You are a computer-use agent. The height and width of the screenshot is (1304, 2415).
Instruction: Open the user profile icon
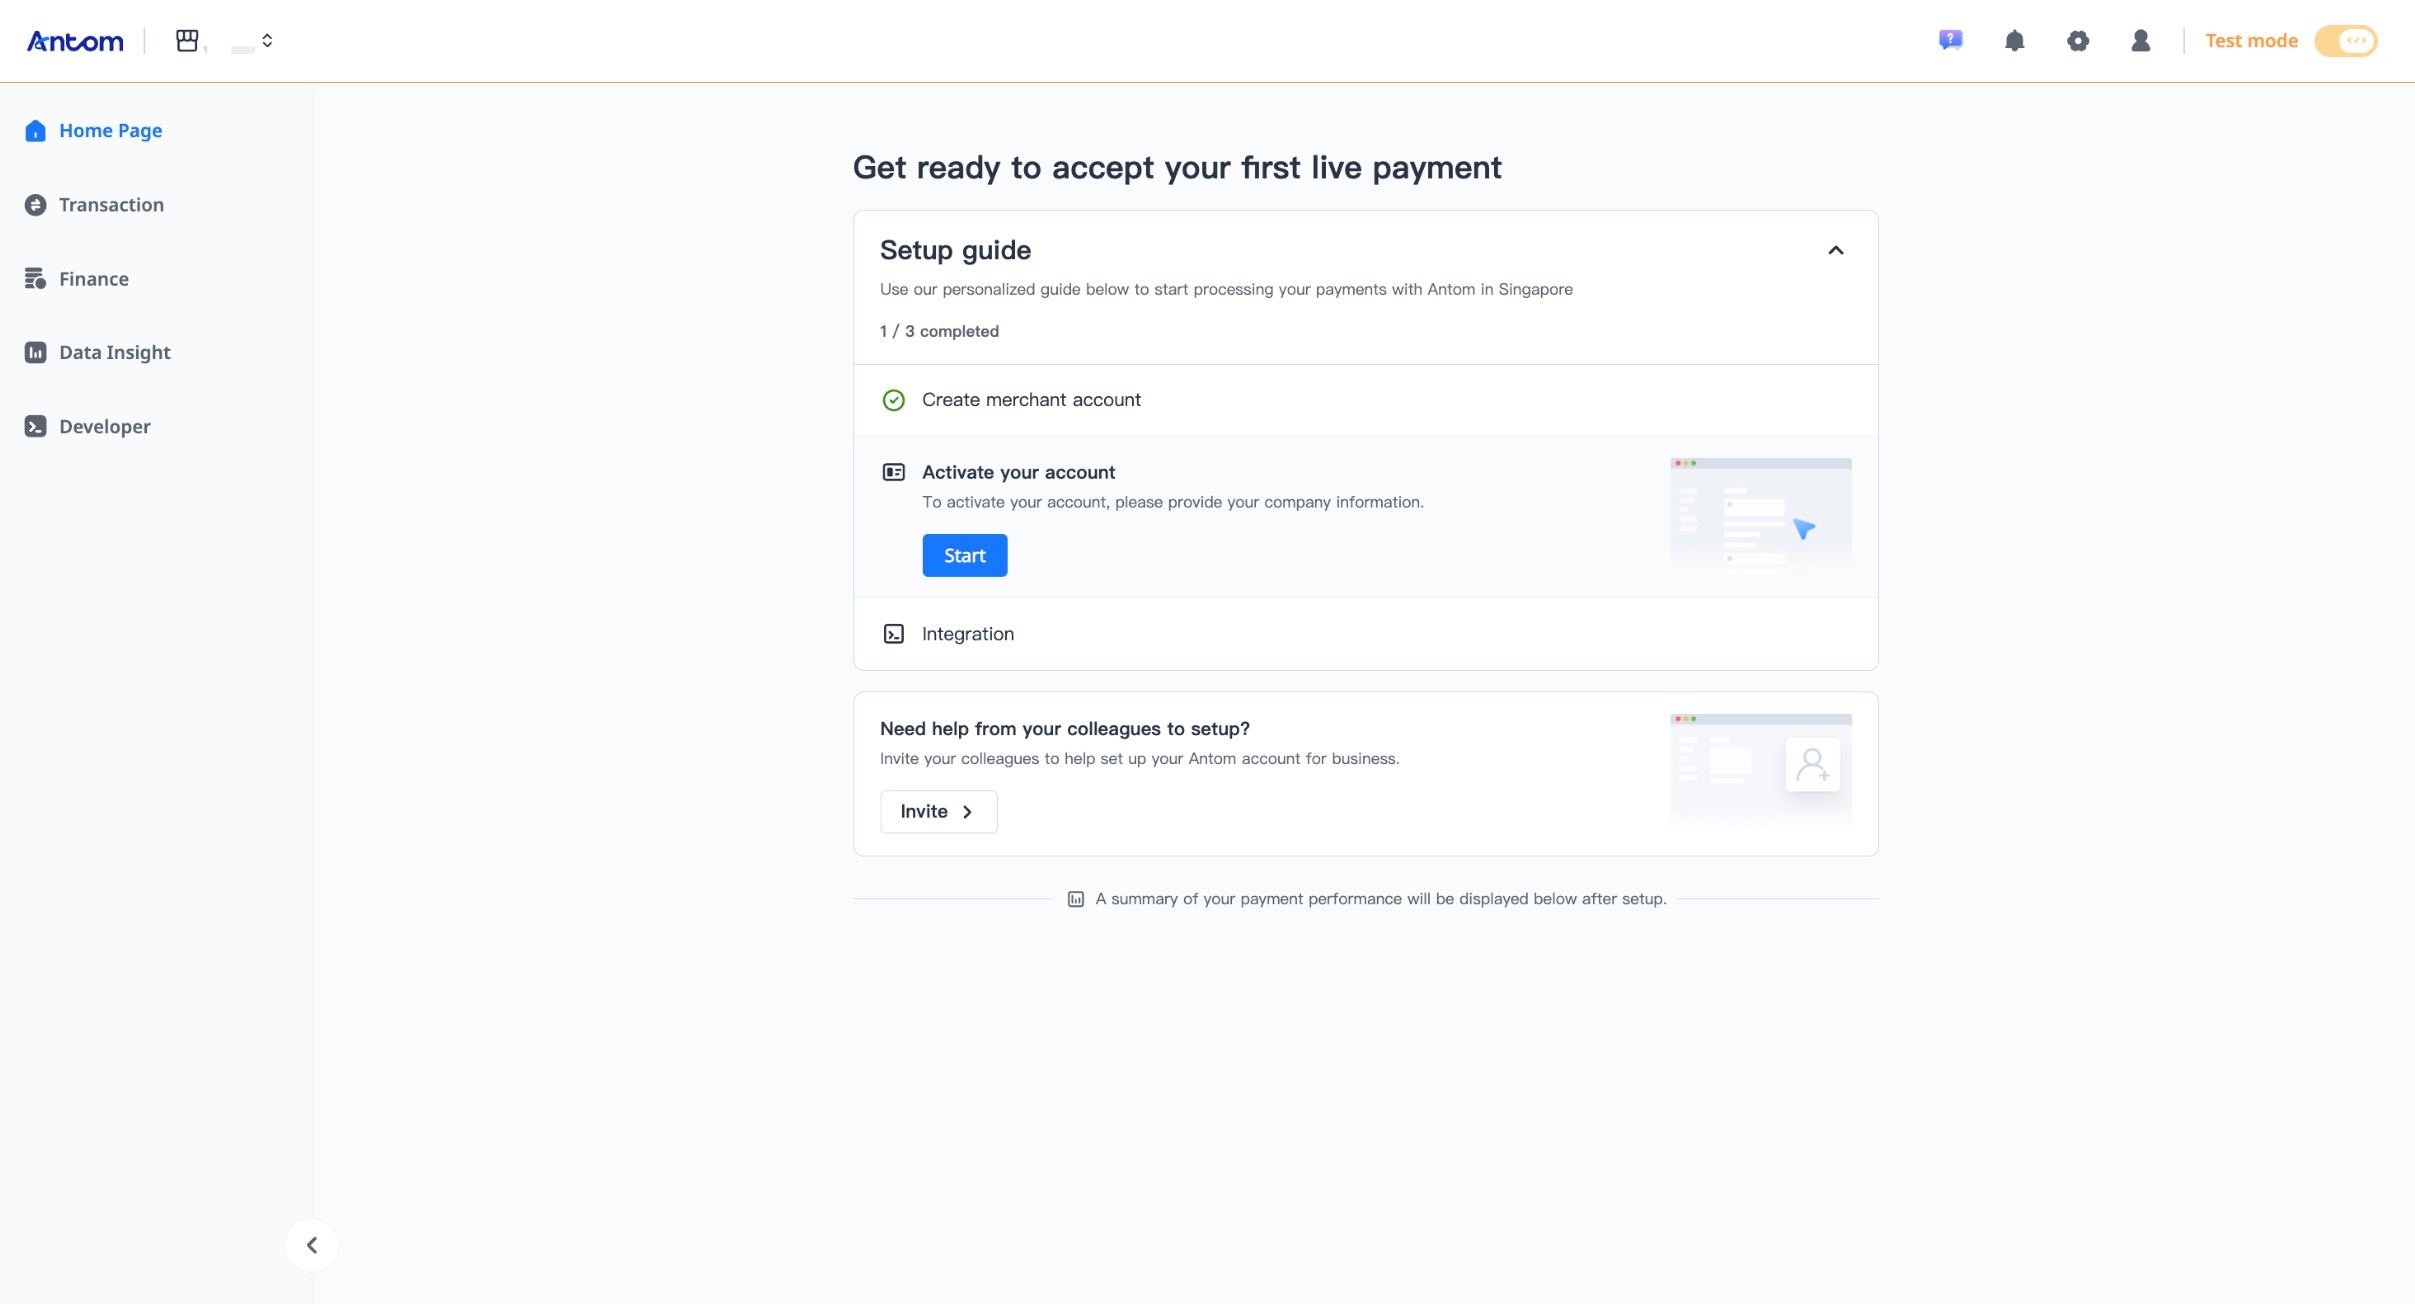pyautogui.click(x=2140, y=41)
